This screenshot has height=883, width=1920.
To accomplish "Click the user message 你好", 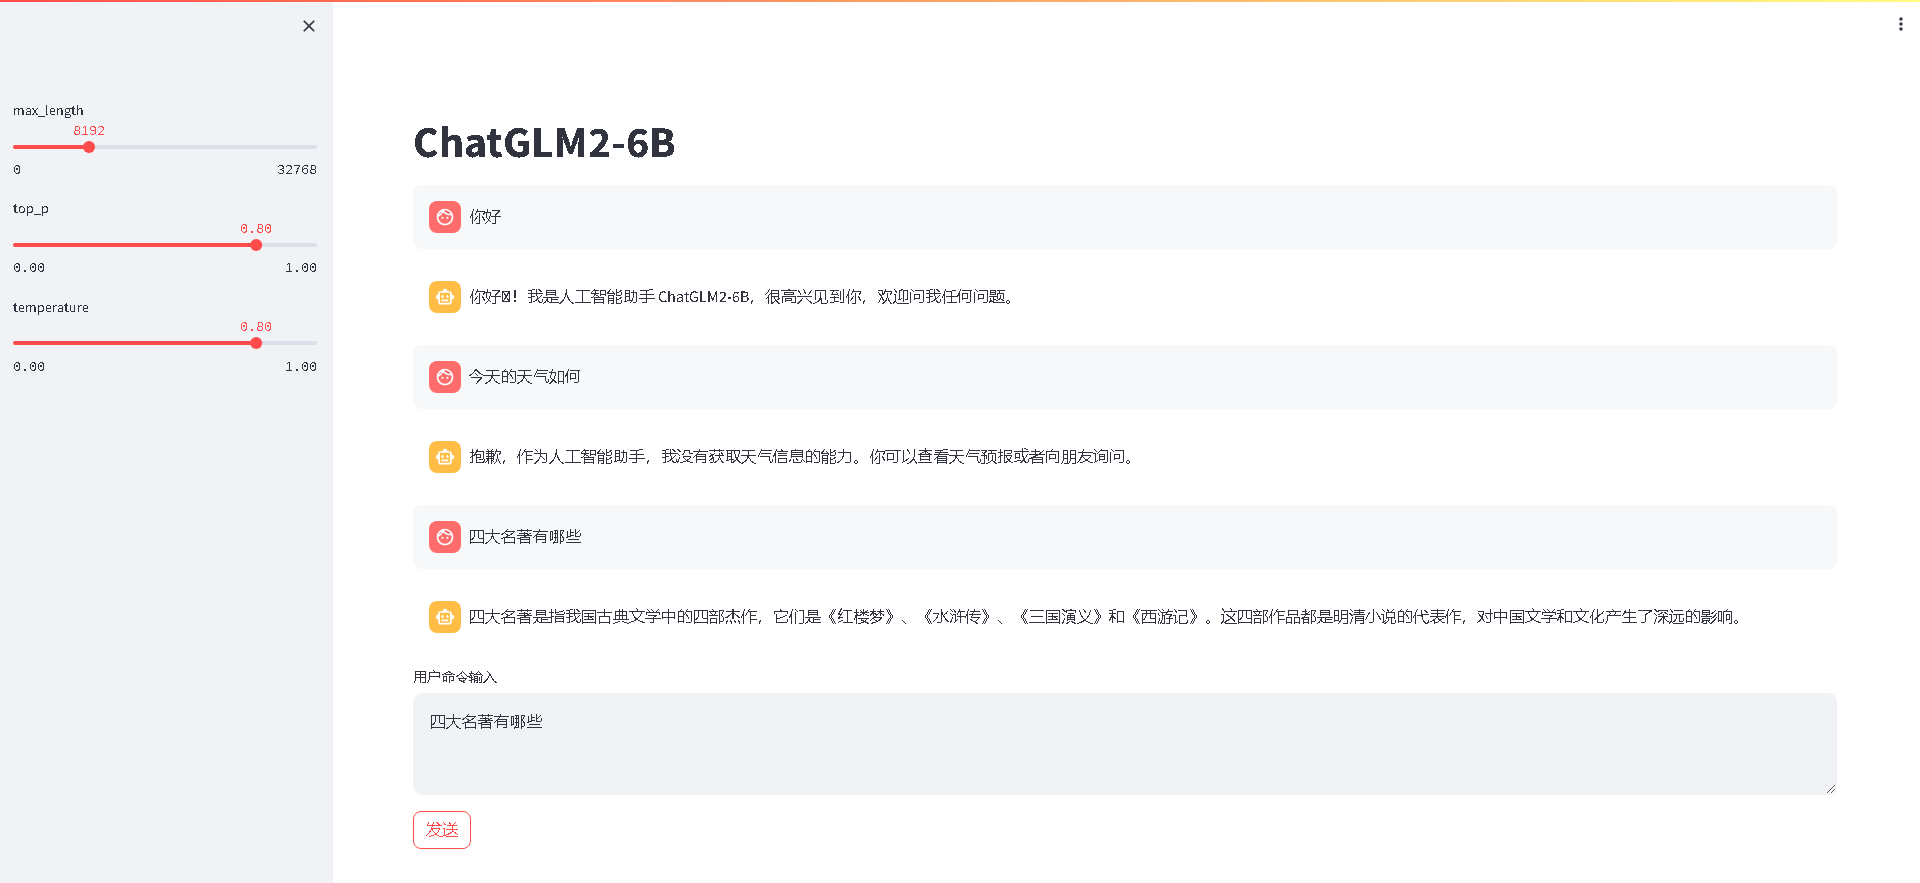I will point(485,217).
